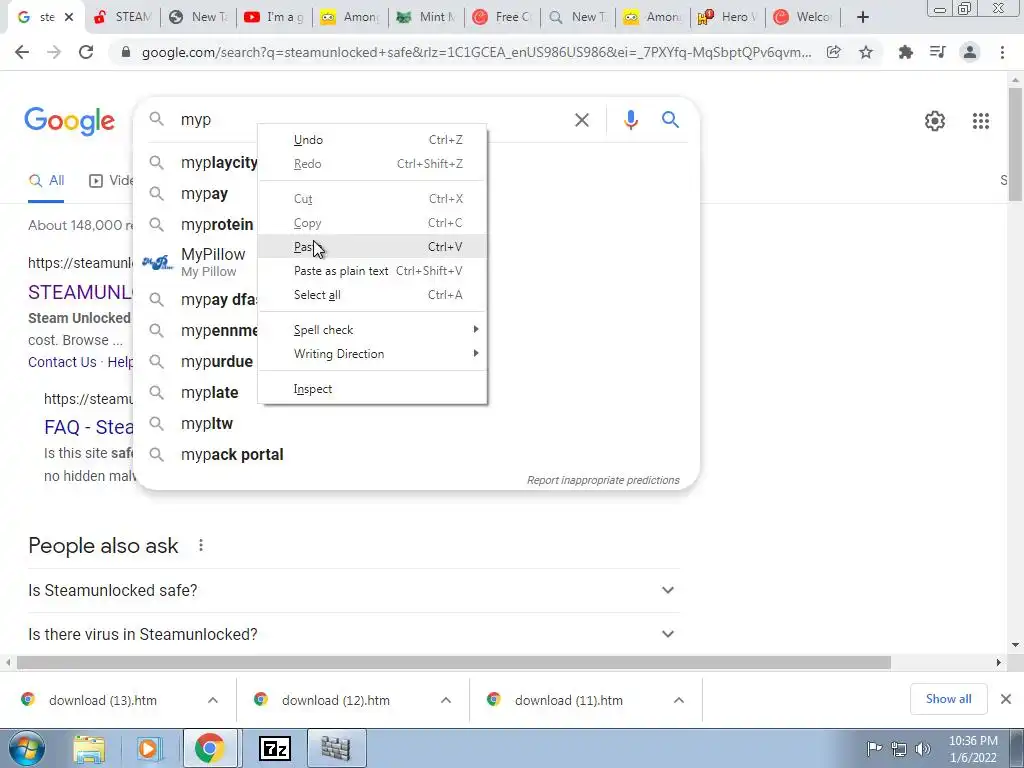Viewport: 1024px width, 768px height.
Task: Switch to the STEAM tab
Action: click(121, 18)
